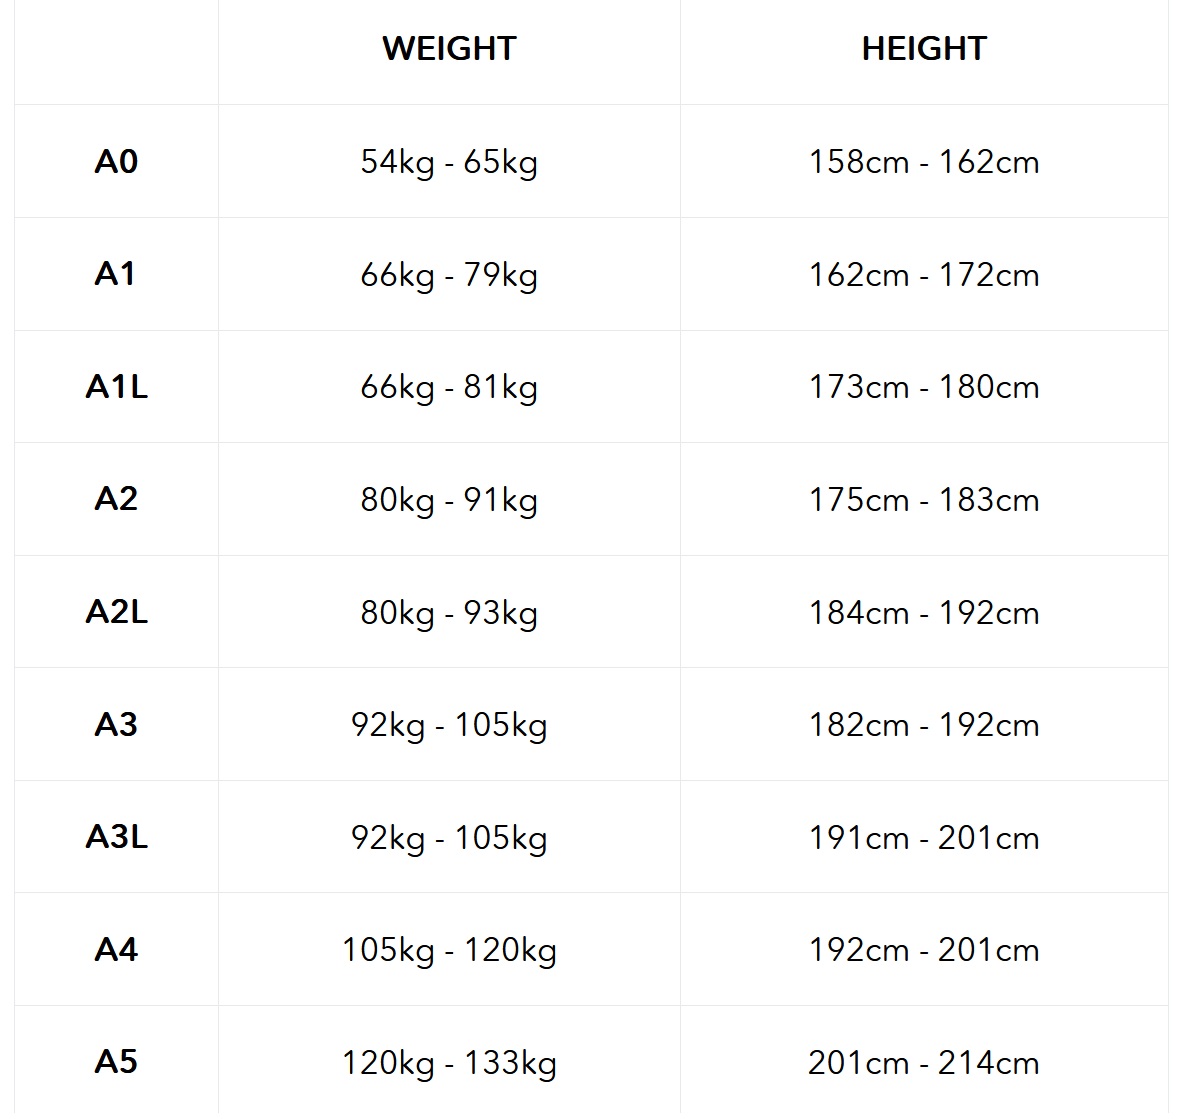Select the A4 size row label

tap(116, 950)
